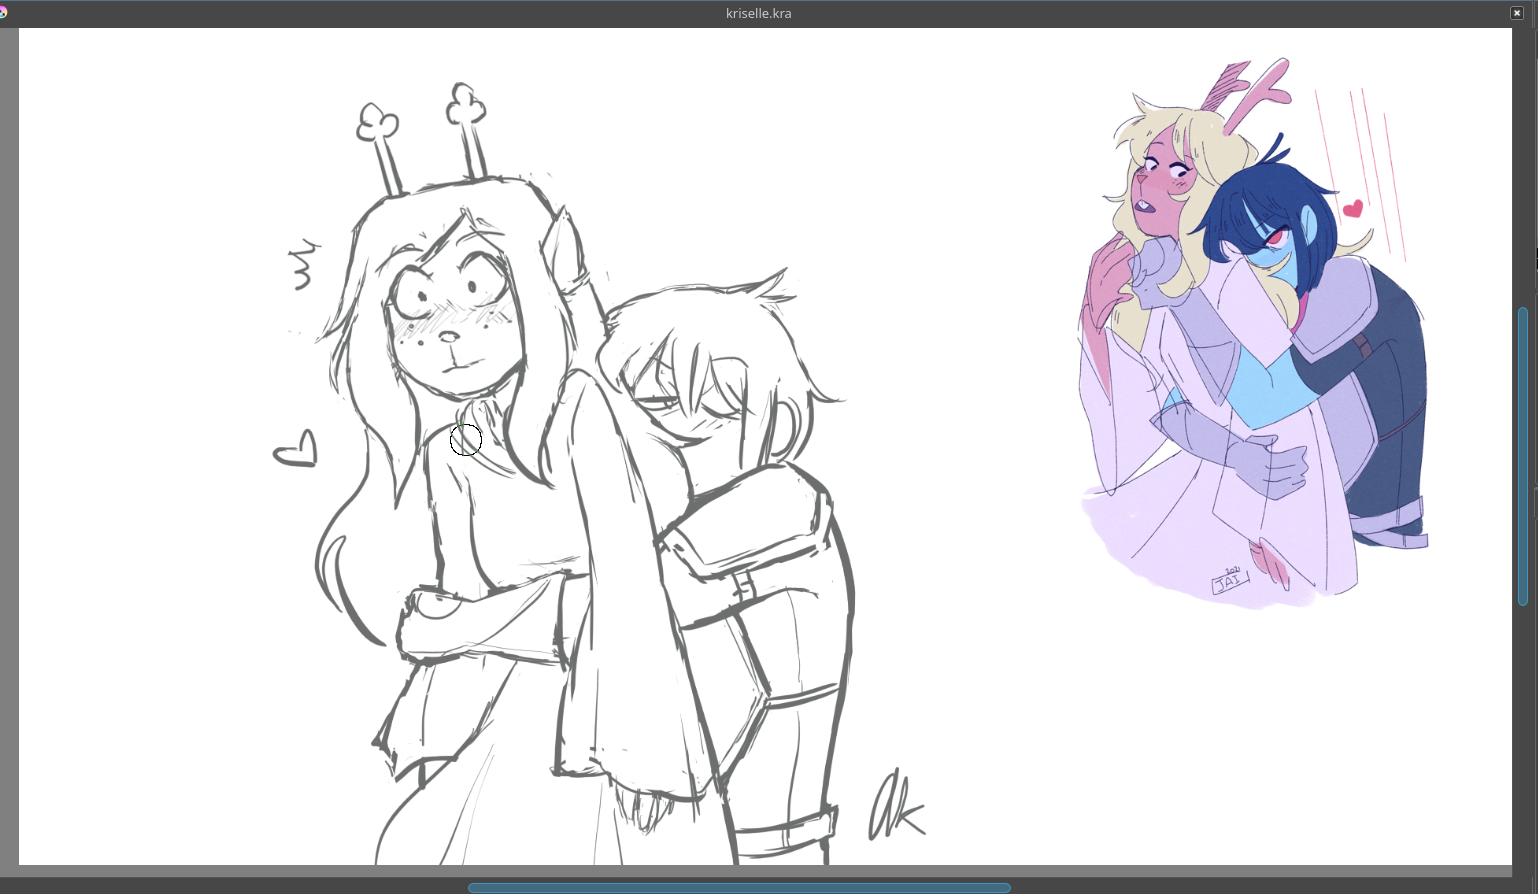The width and height of the screenshot is (1538, 894).
Task: Click the hugging character's closed eye in sketch
Action: [658, 404]
